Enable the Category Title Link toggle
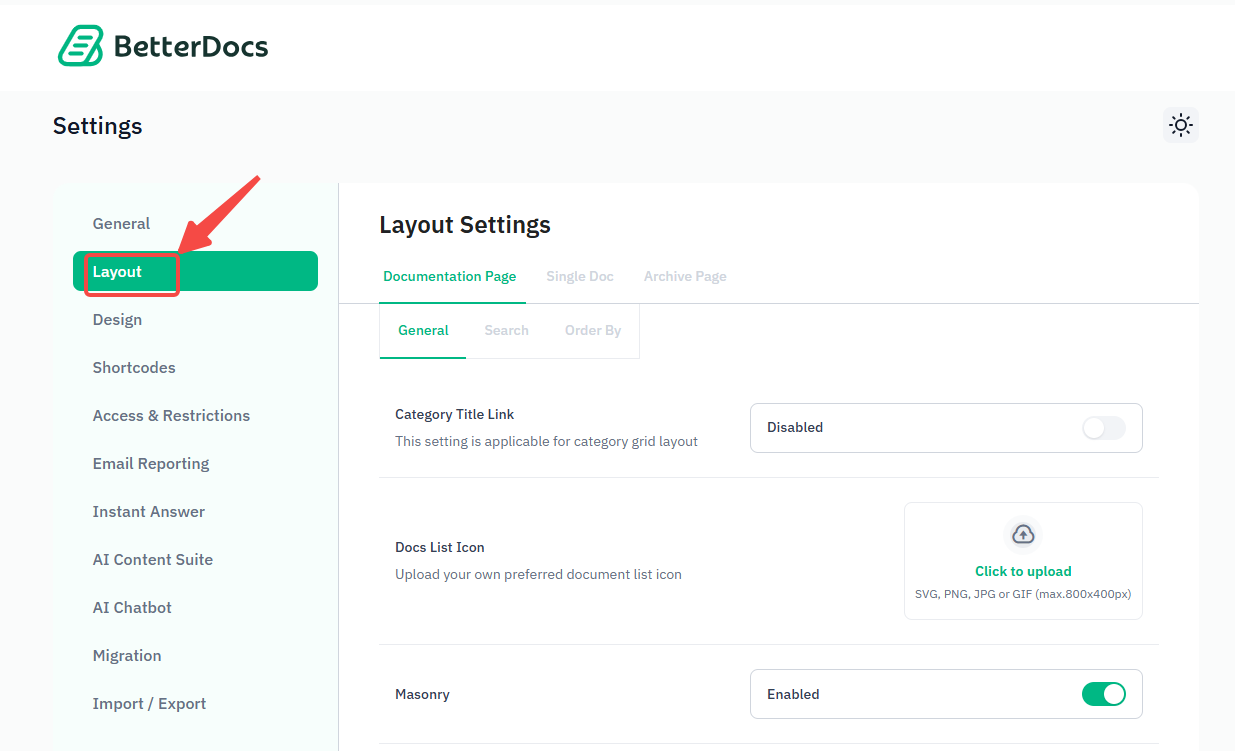Screen dimensions: 1235x751 [1103, 428]
